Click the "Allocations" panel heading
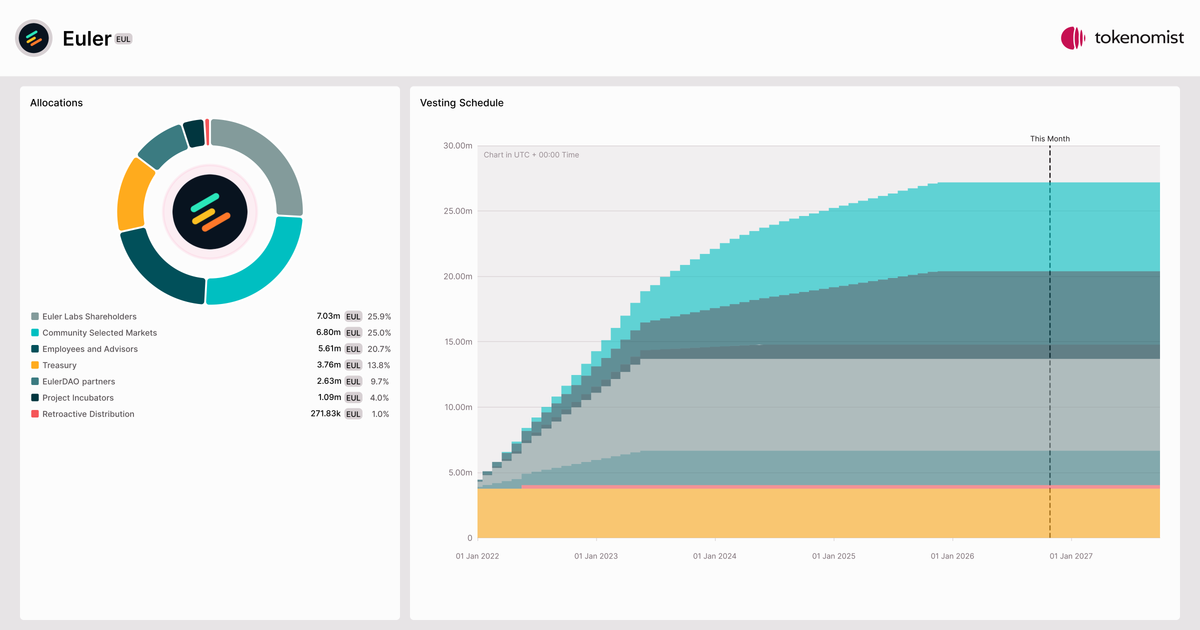 tap(57, 103)
